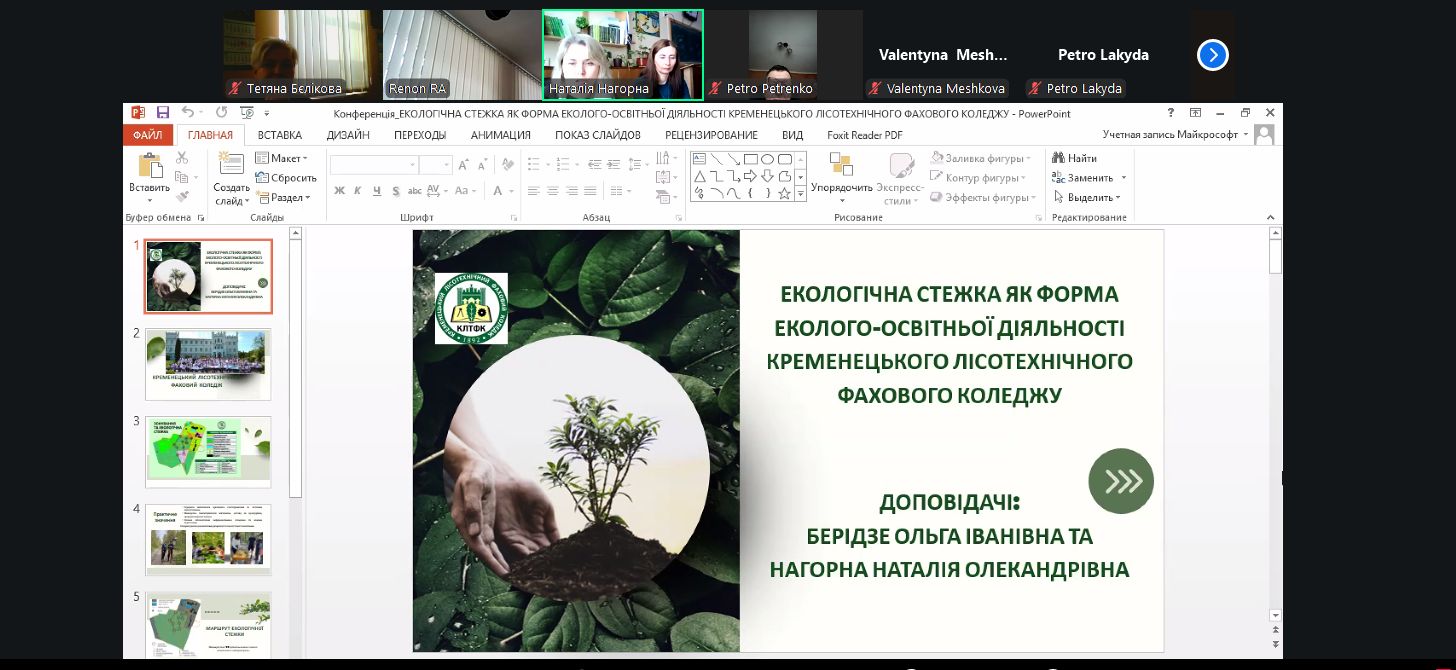Open the Layout (Макет) dropdown
This screenshot has height=670, width=1456.
[281, 158]
